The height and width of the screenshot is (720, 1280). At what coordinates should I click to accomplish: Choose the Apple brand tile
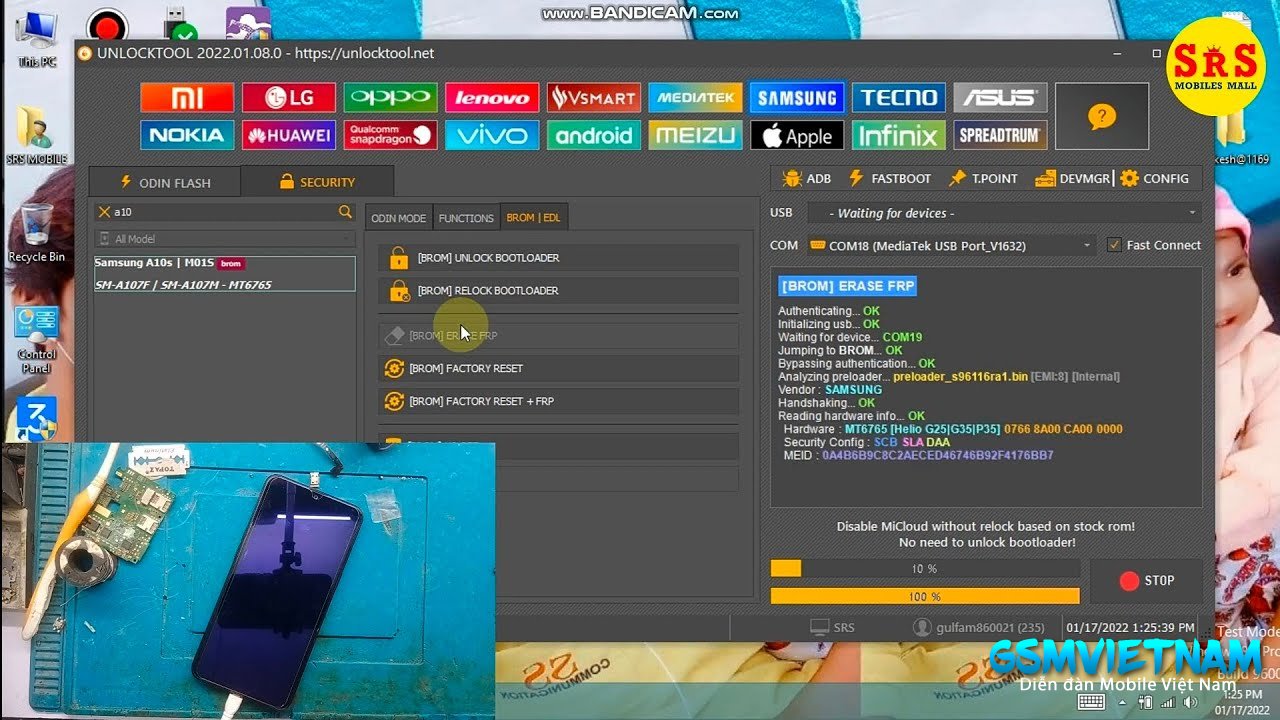(x=797, y=135)
